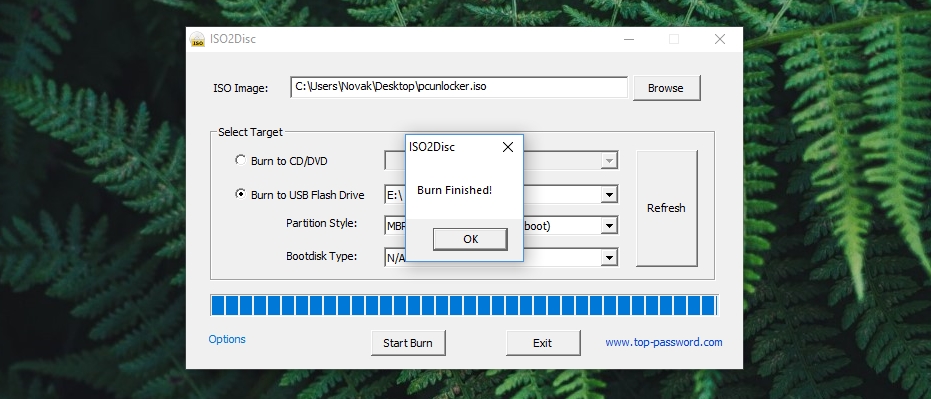Click the 'Select Target' group label
The image size is (931, 399).
point(250,132)
